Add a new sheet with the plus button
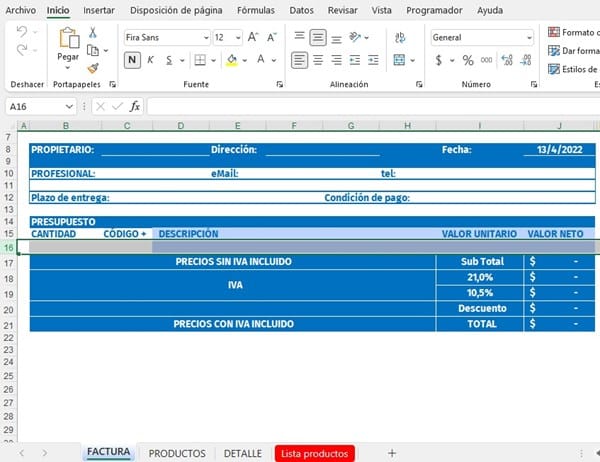600x462 pixels. coord(391,453)
